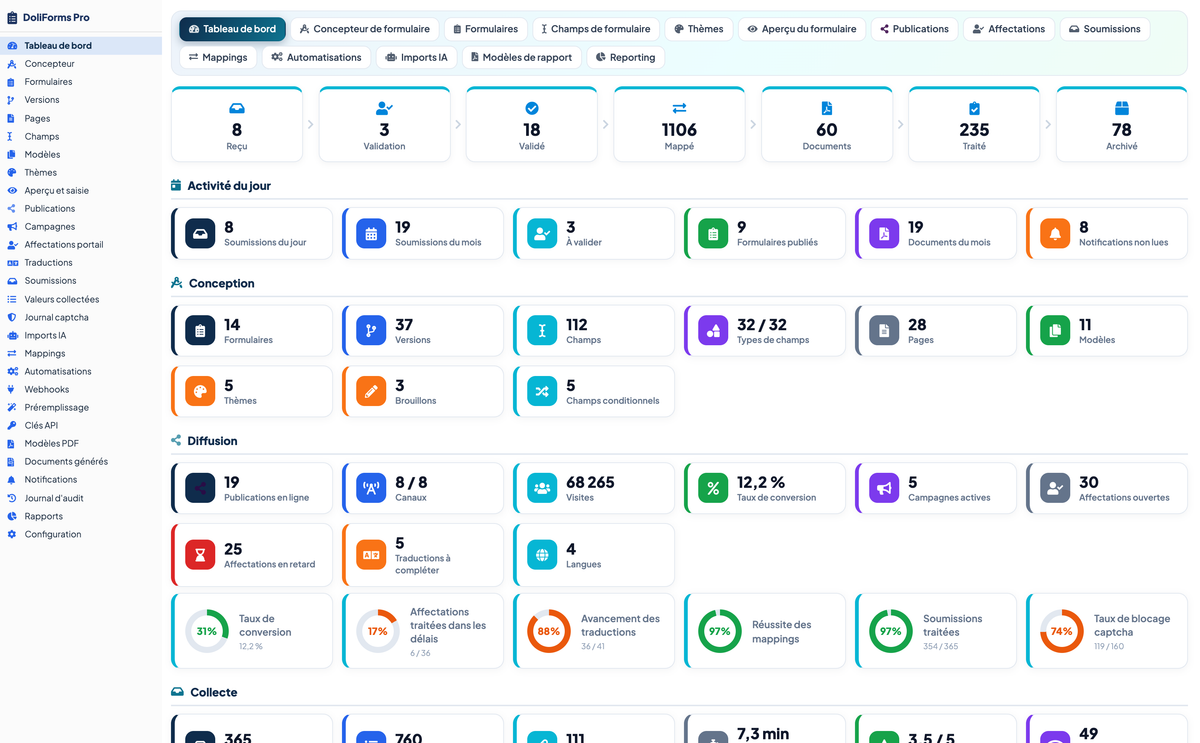Click the Brouillons pencil icon
The width and height of the screenshot is (1200, 743).
coord(371,392)
